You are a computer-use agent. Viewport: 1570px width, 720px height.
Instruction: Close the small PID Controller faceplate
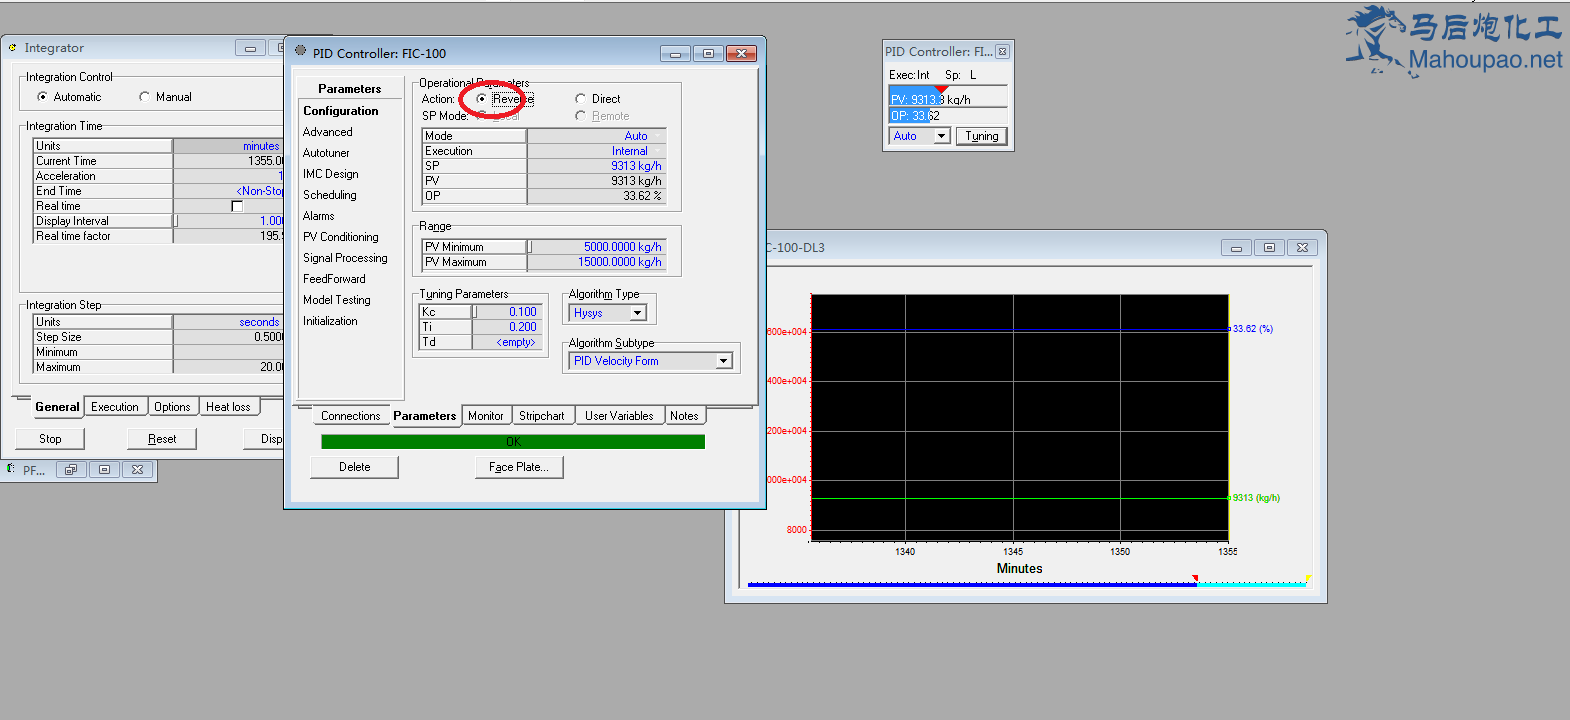1002,52
